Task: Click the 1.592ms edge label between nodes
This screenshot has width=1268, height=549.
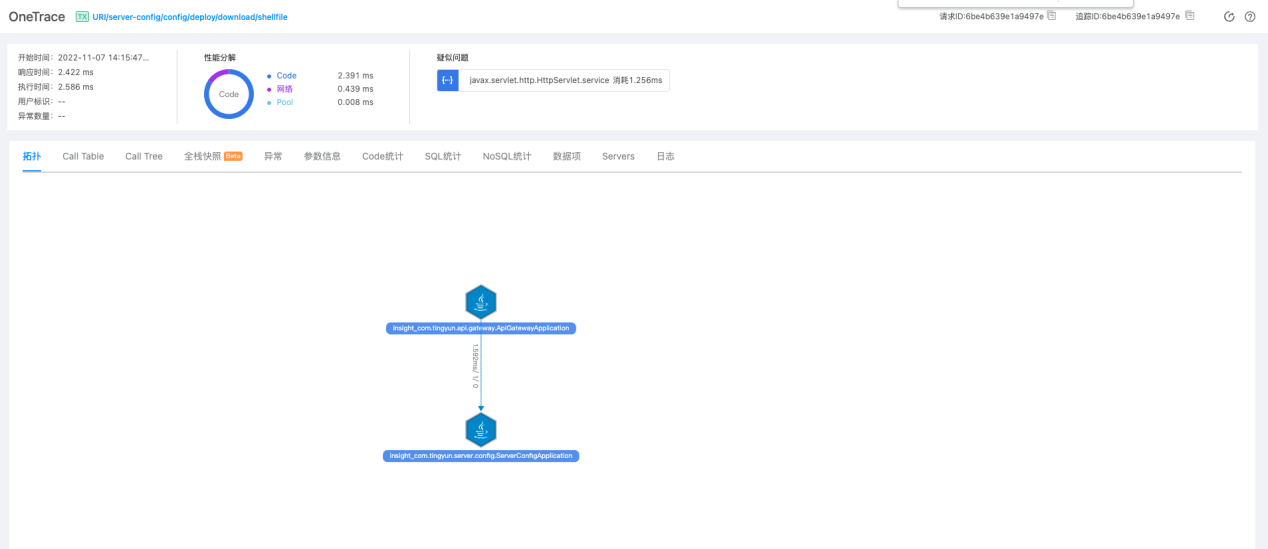Action: (476, 368)
